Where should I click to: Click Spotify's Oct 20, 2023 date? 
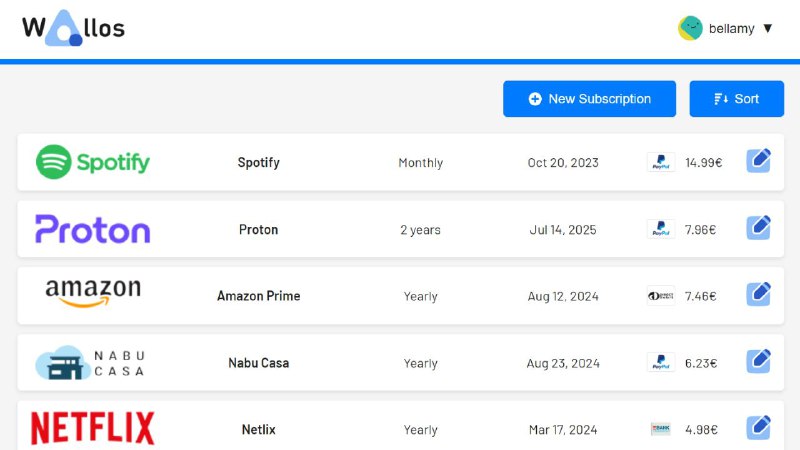(x=563, y=163)
